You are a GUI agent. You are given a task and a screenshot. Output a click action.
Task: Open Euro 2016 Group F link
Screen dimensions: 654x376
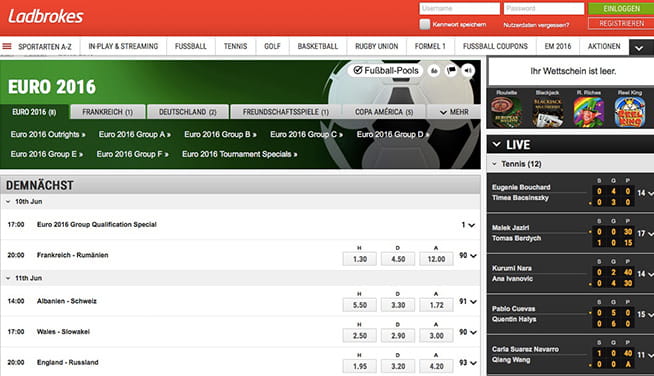point(132,154)
